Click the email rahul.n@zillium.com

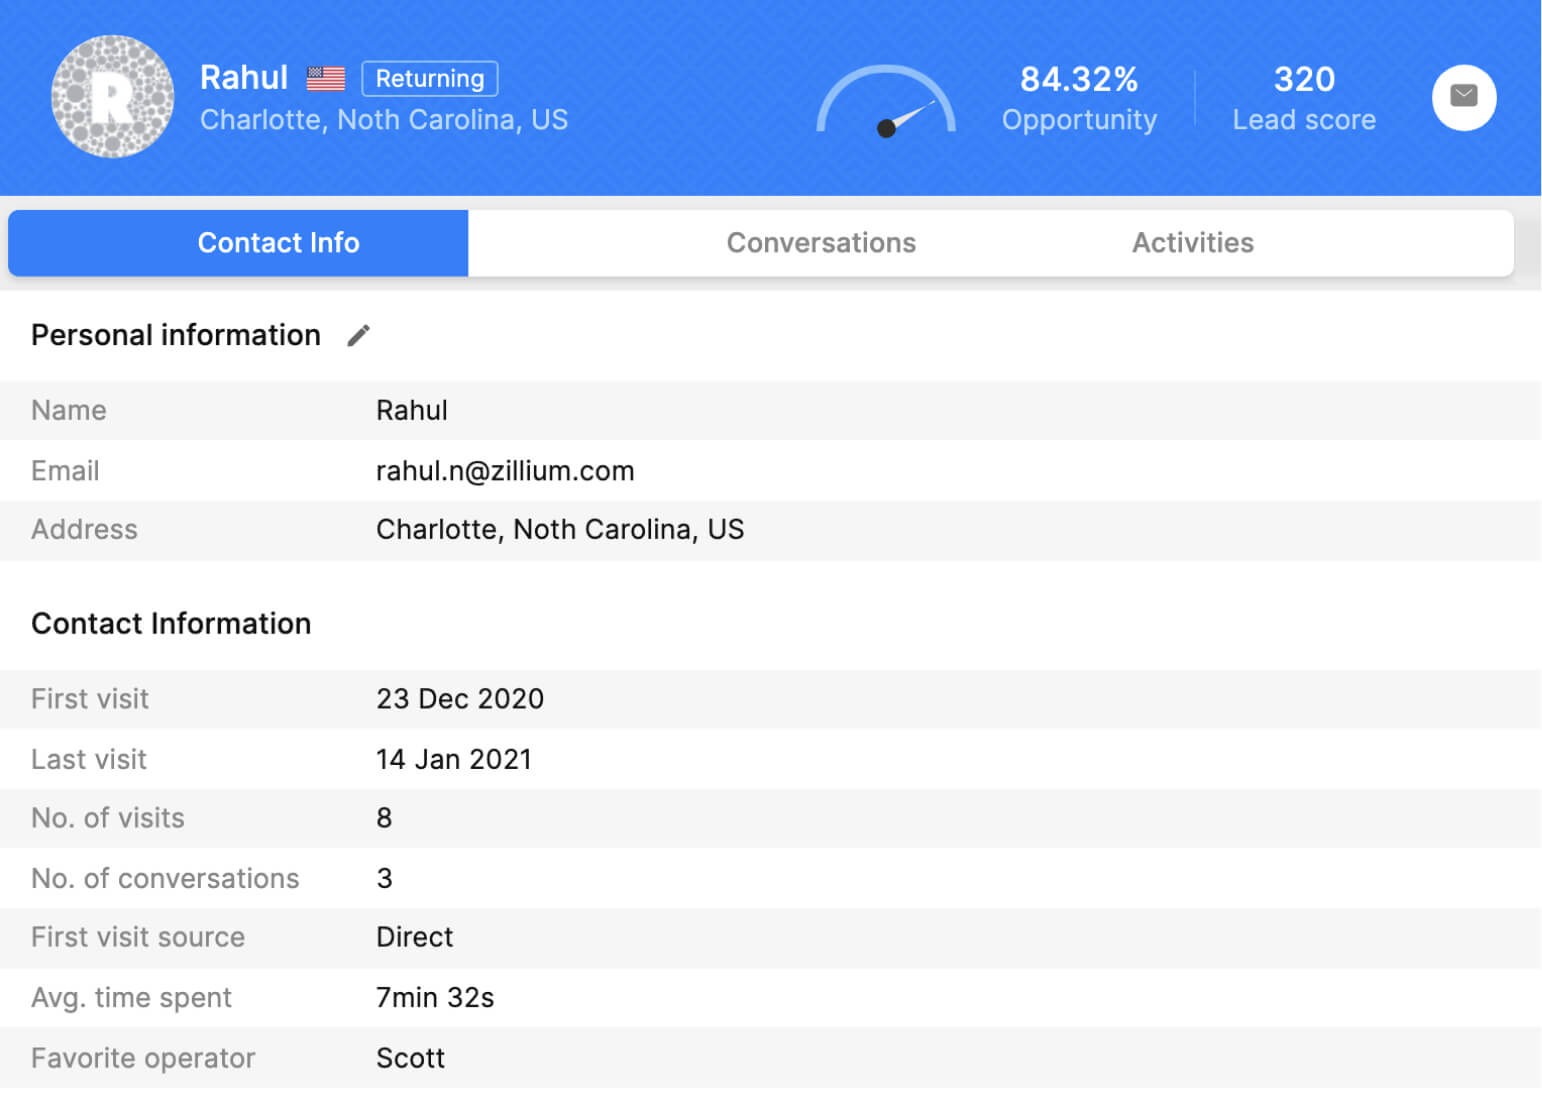505,470
